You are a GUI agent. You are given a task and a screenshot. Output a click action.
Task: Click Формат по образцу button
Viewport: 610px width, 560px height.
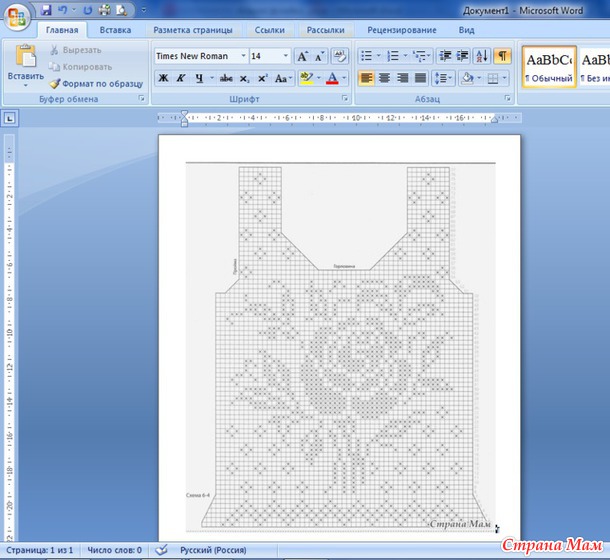96,84
